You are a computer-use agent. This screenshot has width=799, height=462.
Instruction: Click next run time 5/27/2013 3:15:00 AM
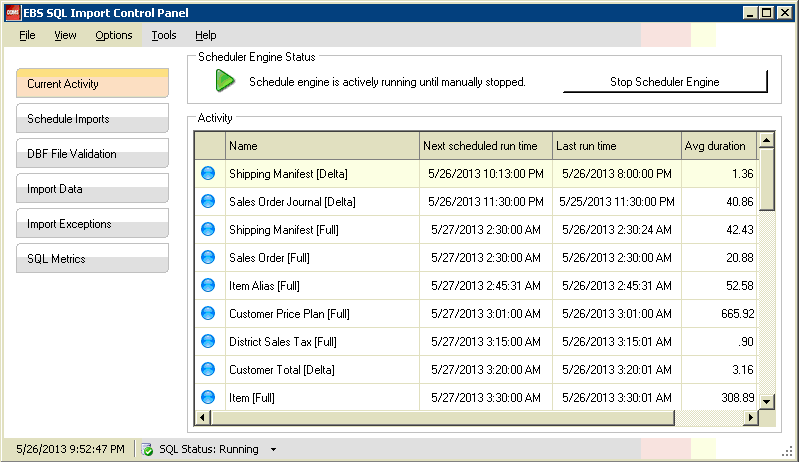point(486,342)
